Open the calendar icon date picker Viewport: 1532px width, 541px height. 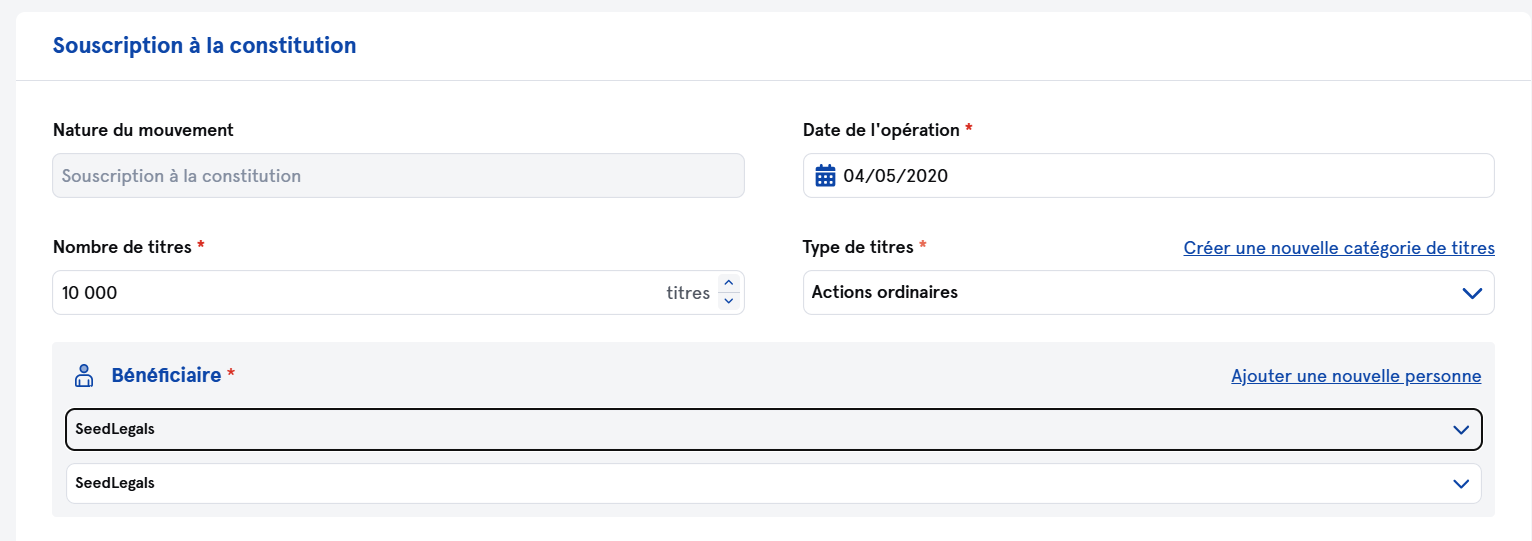pos(825,176)
